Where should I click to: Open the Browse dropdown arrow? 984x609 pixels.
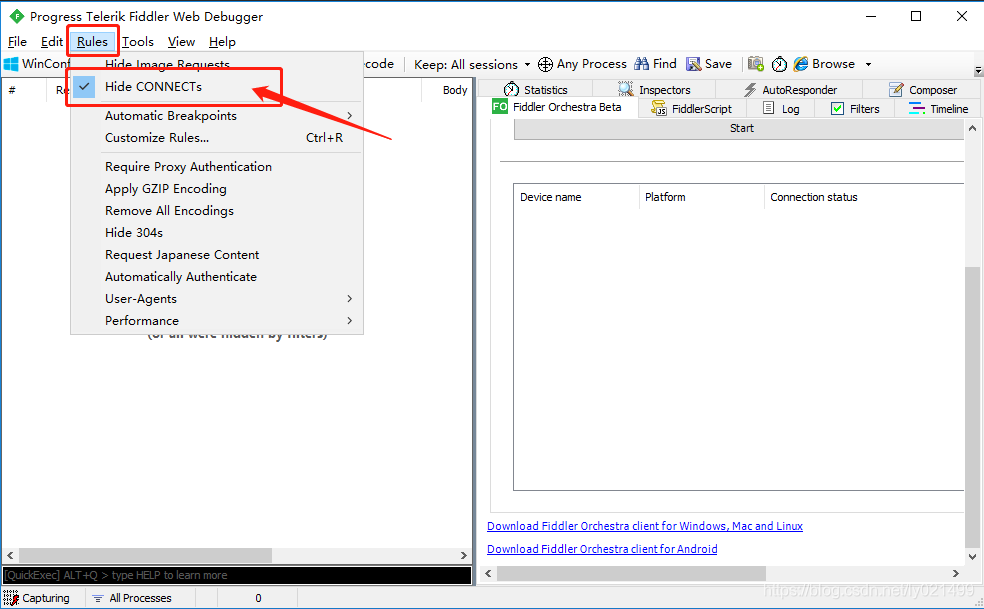coord(869,64)
